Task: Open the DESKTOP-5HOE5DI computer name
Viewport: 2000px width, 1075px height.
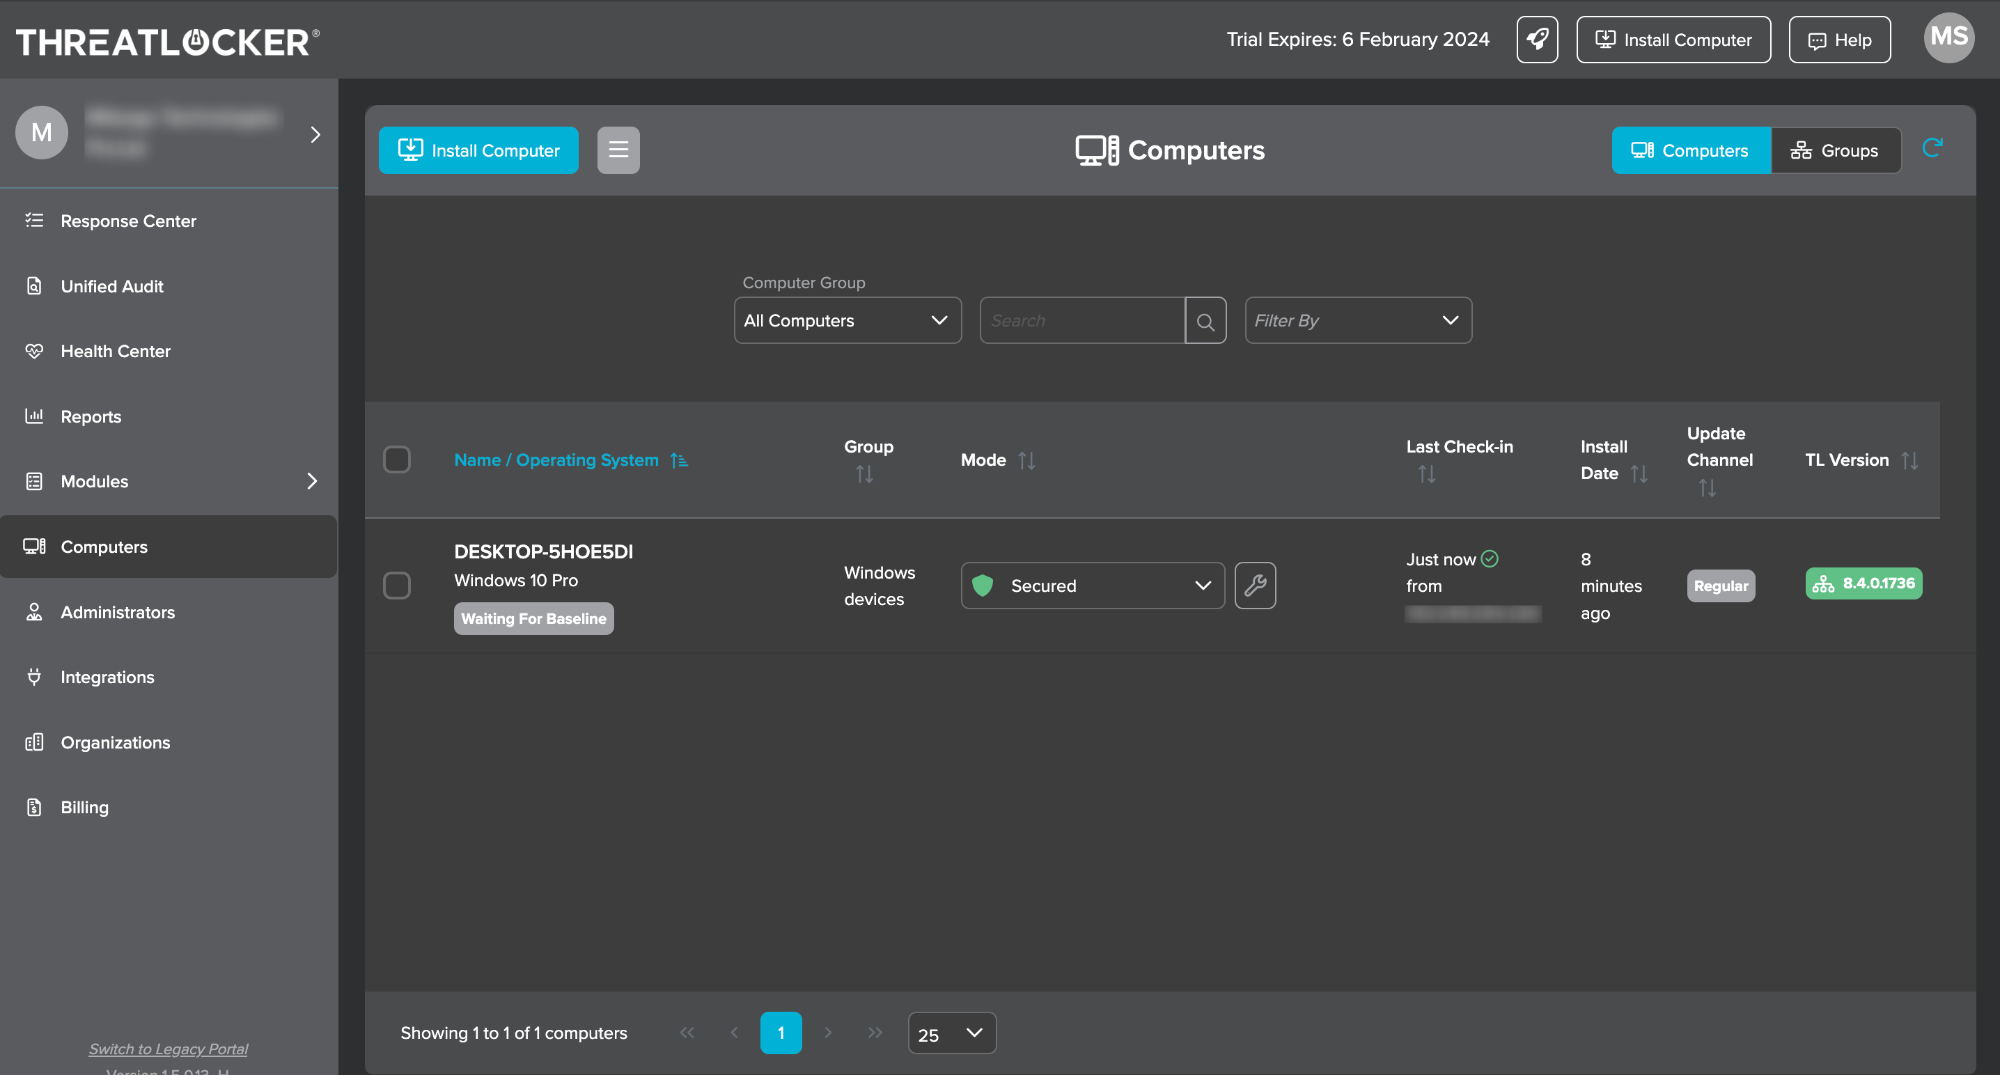Action: point(543,552)
